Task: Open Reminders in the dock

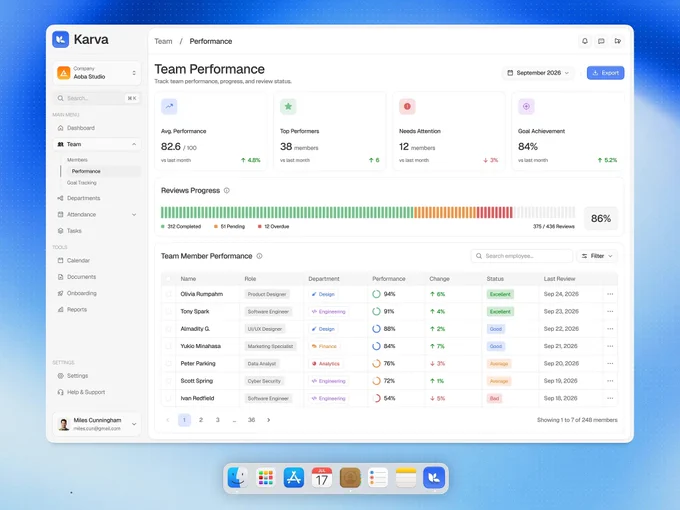Action: point(378,477)
